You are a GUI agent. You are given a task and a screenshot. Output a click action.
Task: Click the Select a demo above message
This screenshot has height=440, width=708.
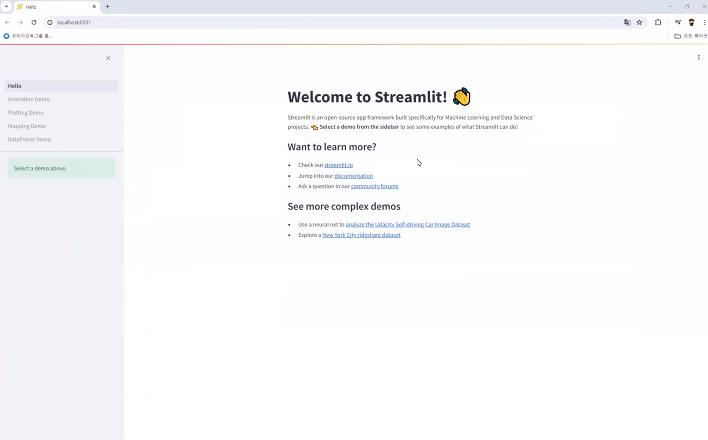coord(61,168)
